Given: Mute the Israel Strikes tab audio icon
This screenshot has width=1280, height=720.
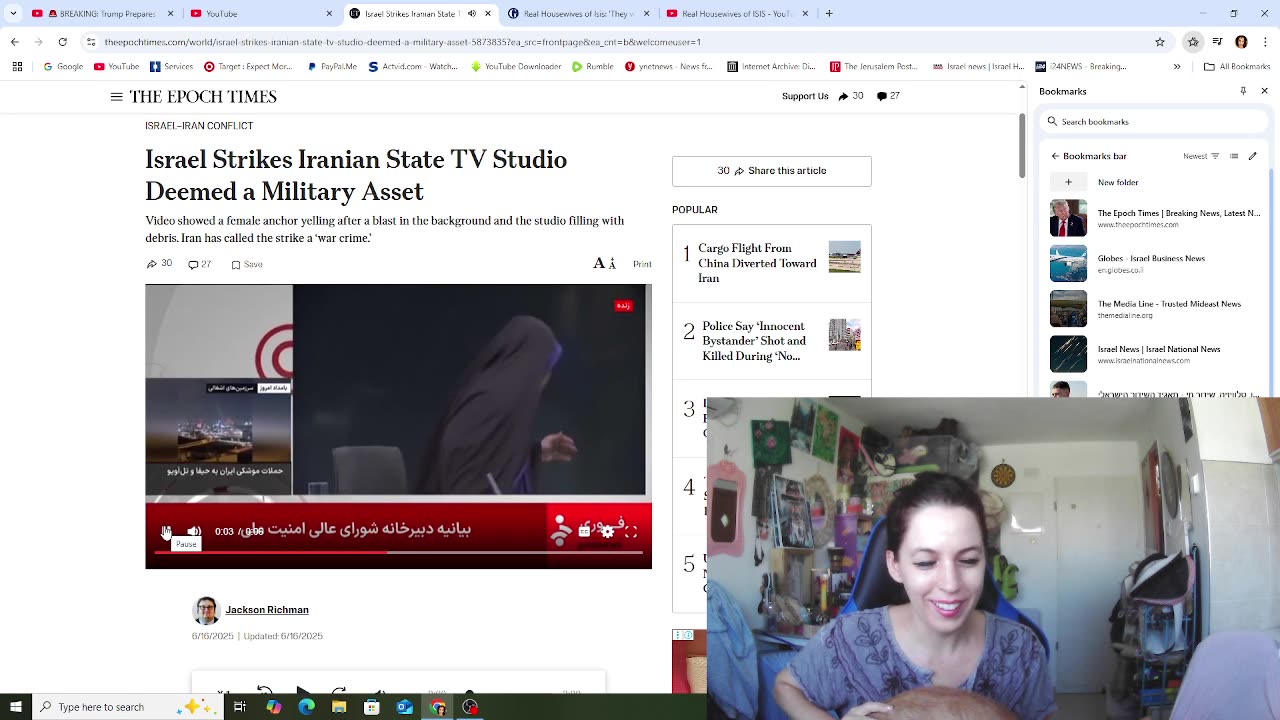Looking at the screenshot, I should tap(472, 14).
